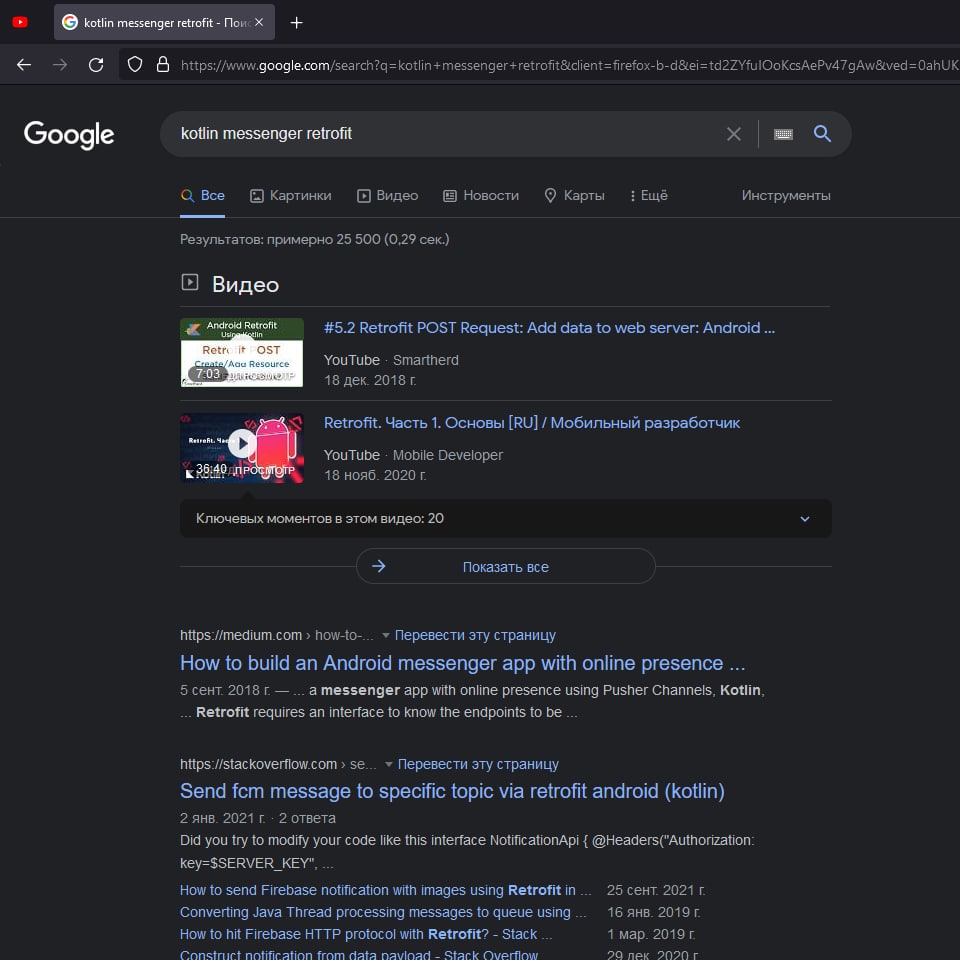Click the https://stackoverflow.com breadcrumb URL
Image resolution: width=960 pixels, height=960 pixels.
(x=258, y=765)
